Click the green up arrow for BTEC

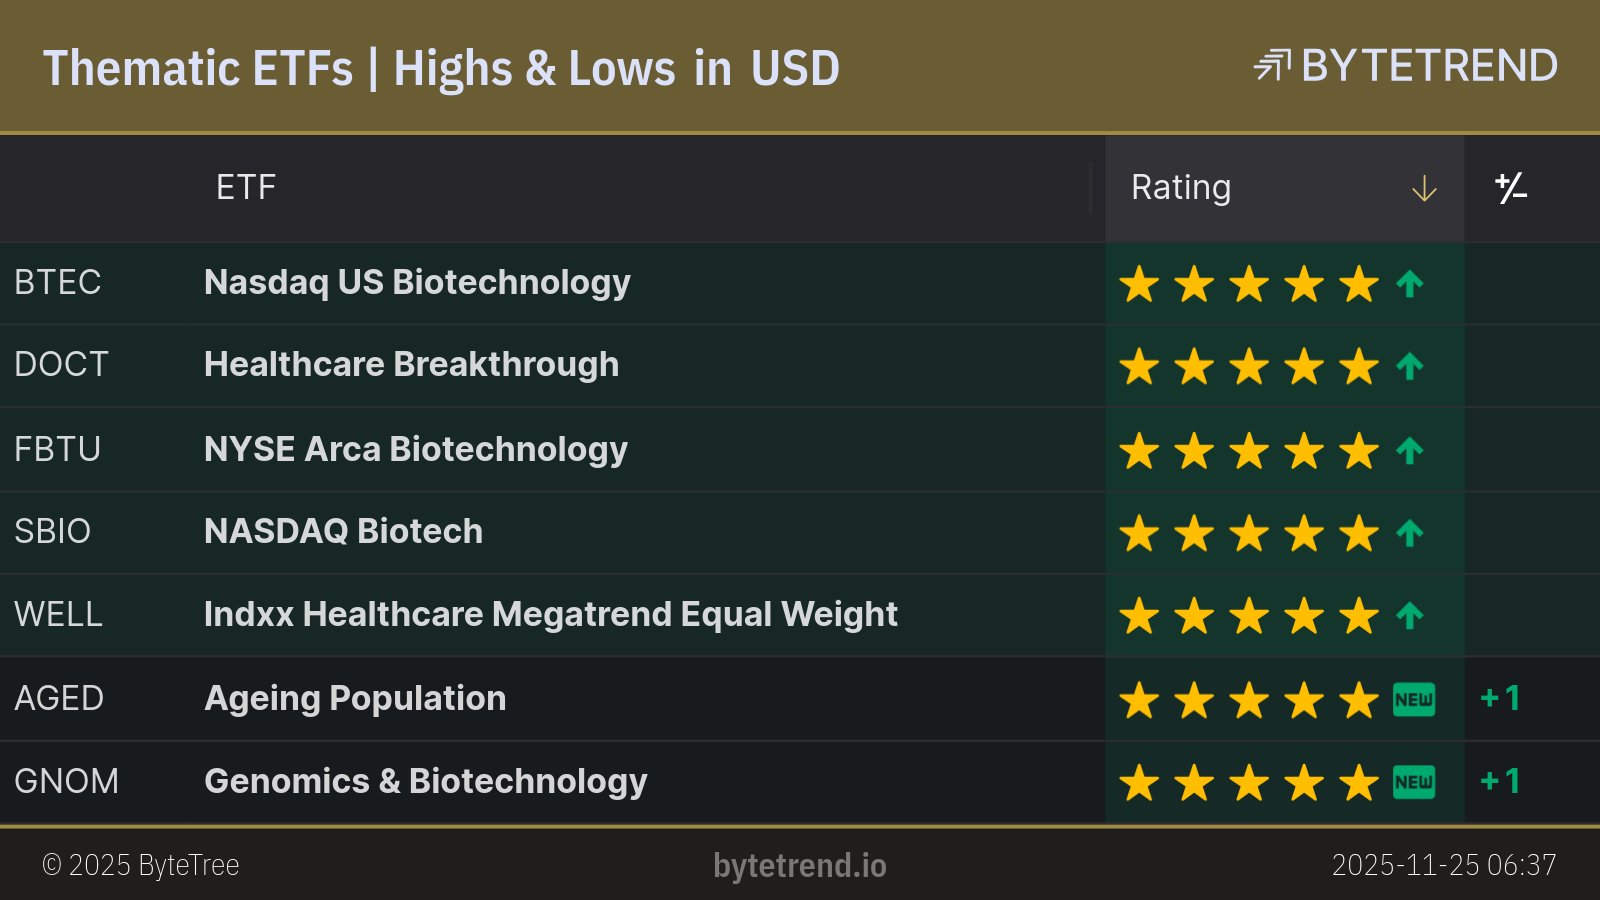tap(1410, 285)
